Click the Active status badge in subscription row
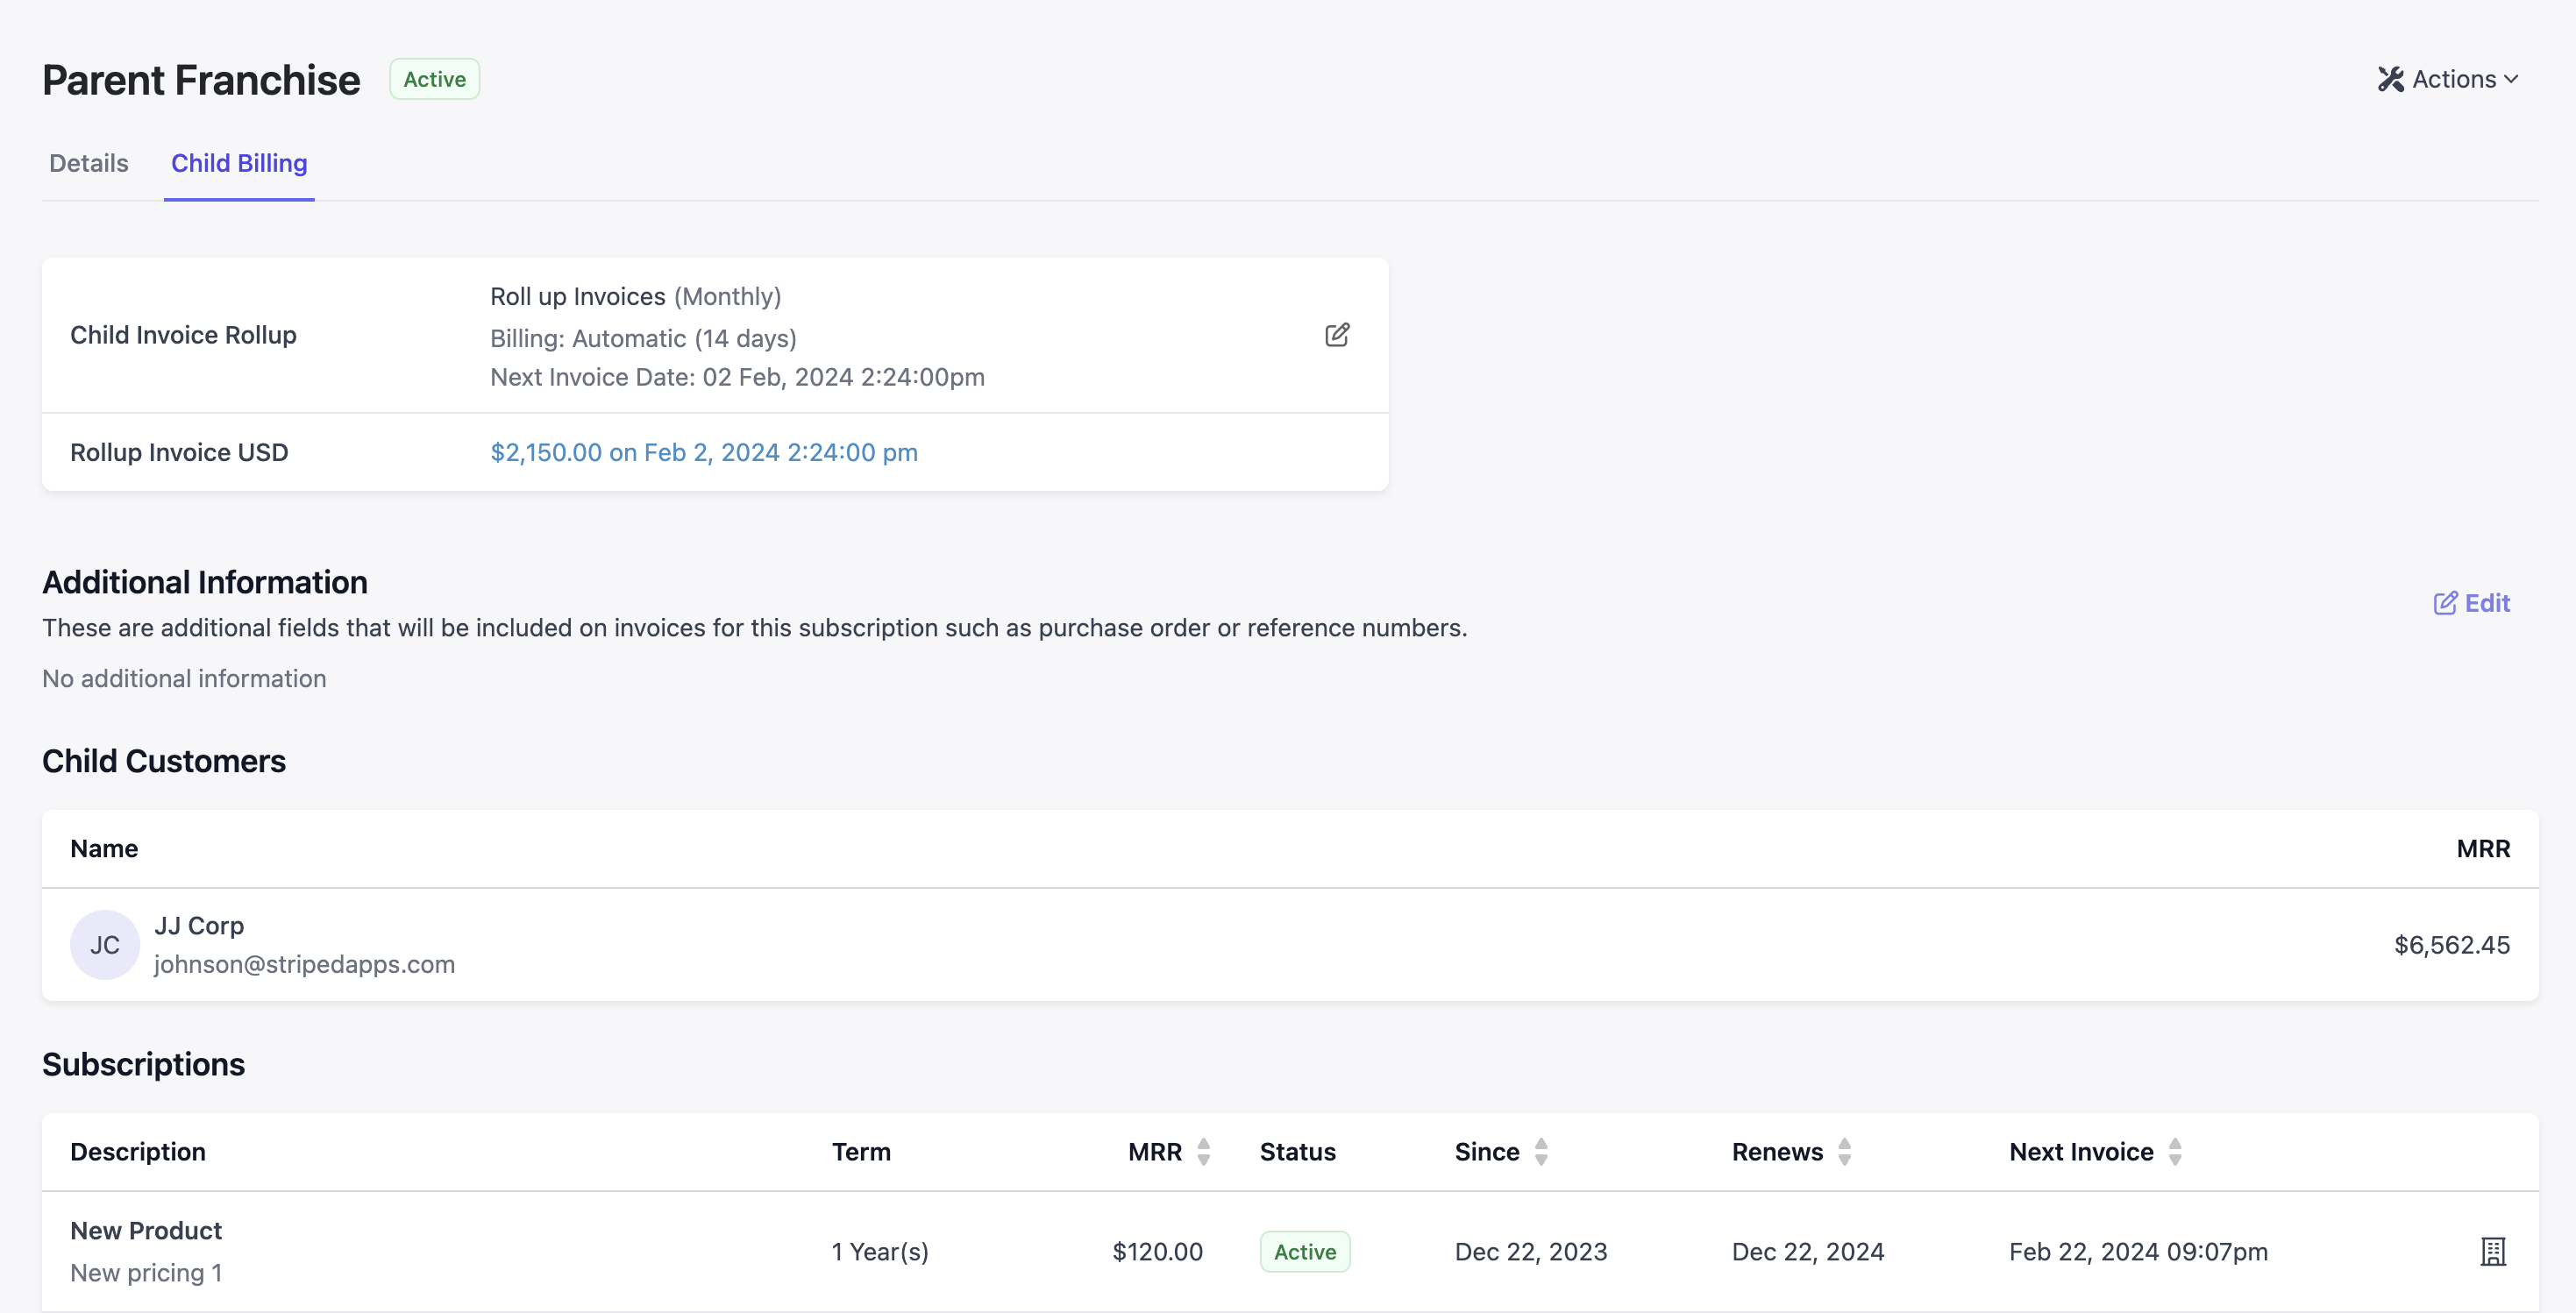The height and width of the screenshot is (1313, 2576). pyautogui.click(x=1304, y=1252)
